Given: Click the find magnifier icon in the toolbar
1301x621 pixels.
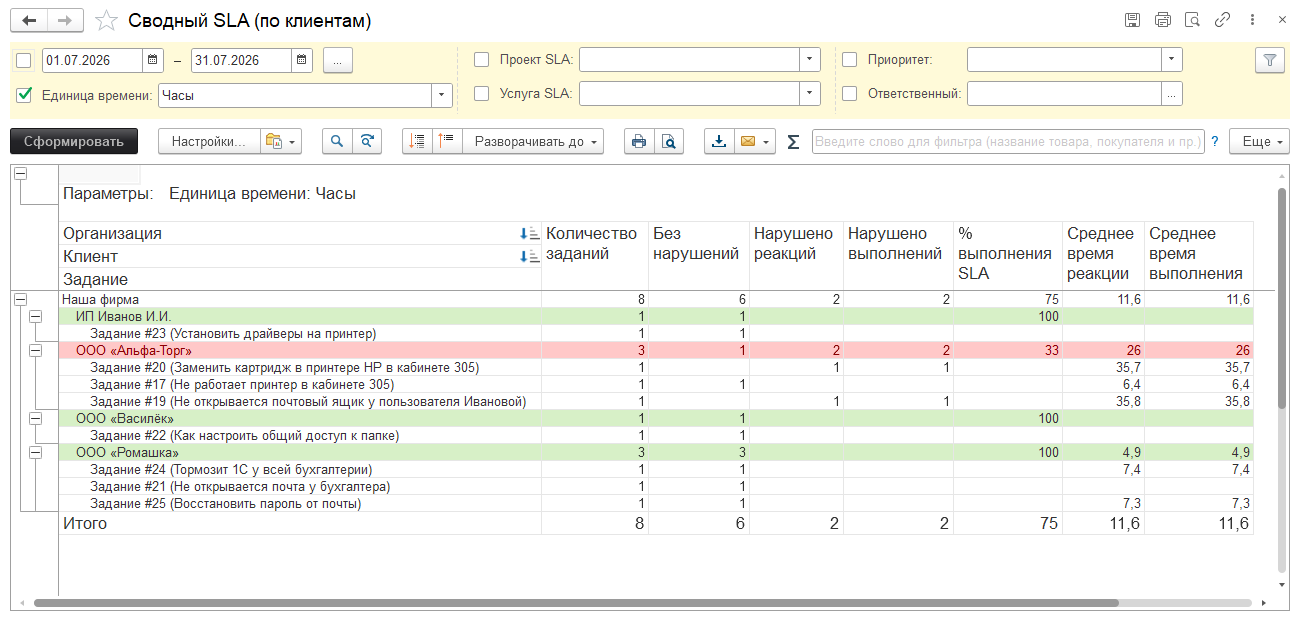Looking at the screenshot, I should (337, 142).
